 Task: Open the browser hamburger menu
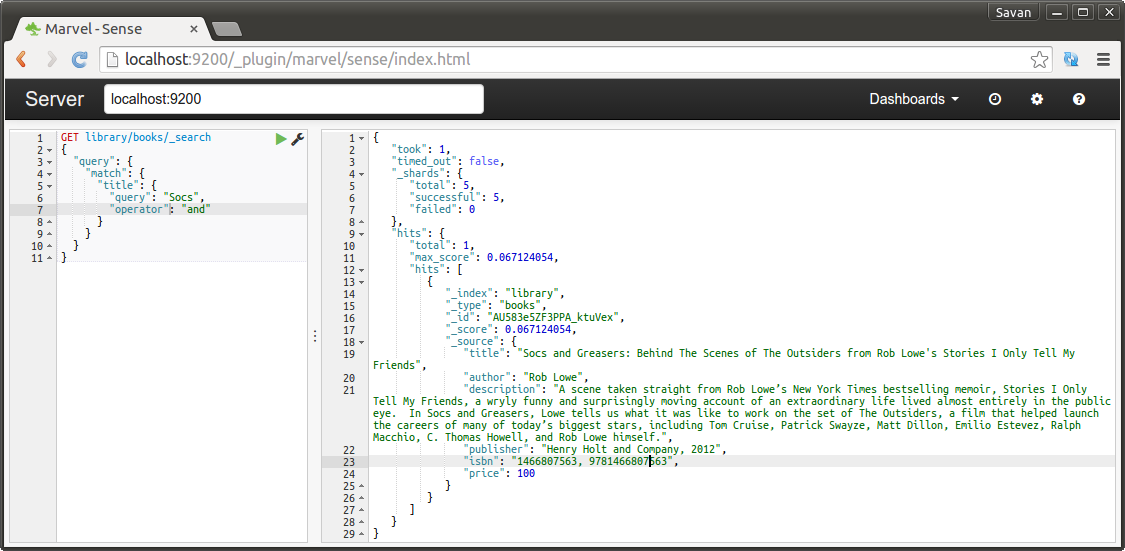point(1103,60)
